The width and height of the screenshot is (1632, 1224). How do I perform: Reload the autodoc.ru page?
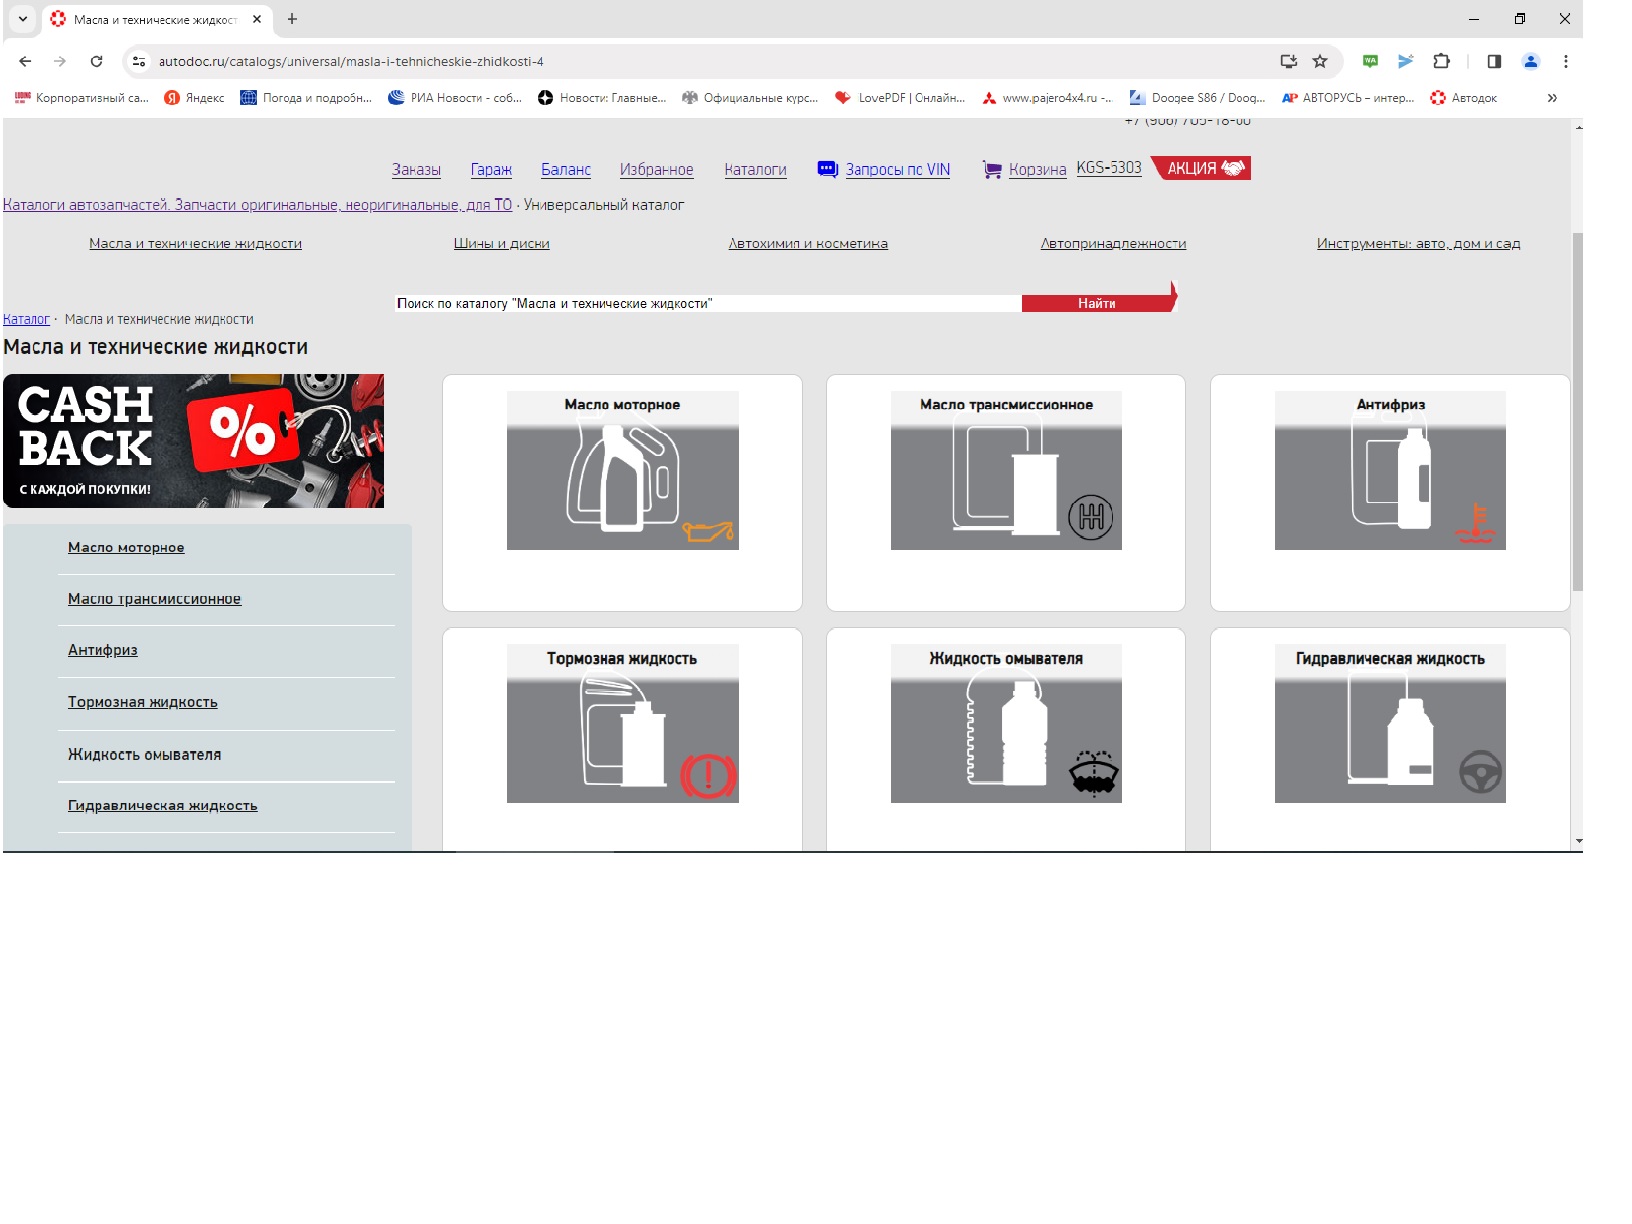tap(96, 61)
